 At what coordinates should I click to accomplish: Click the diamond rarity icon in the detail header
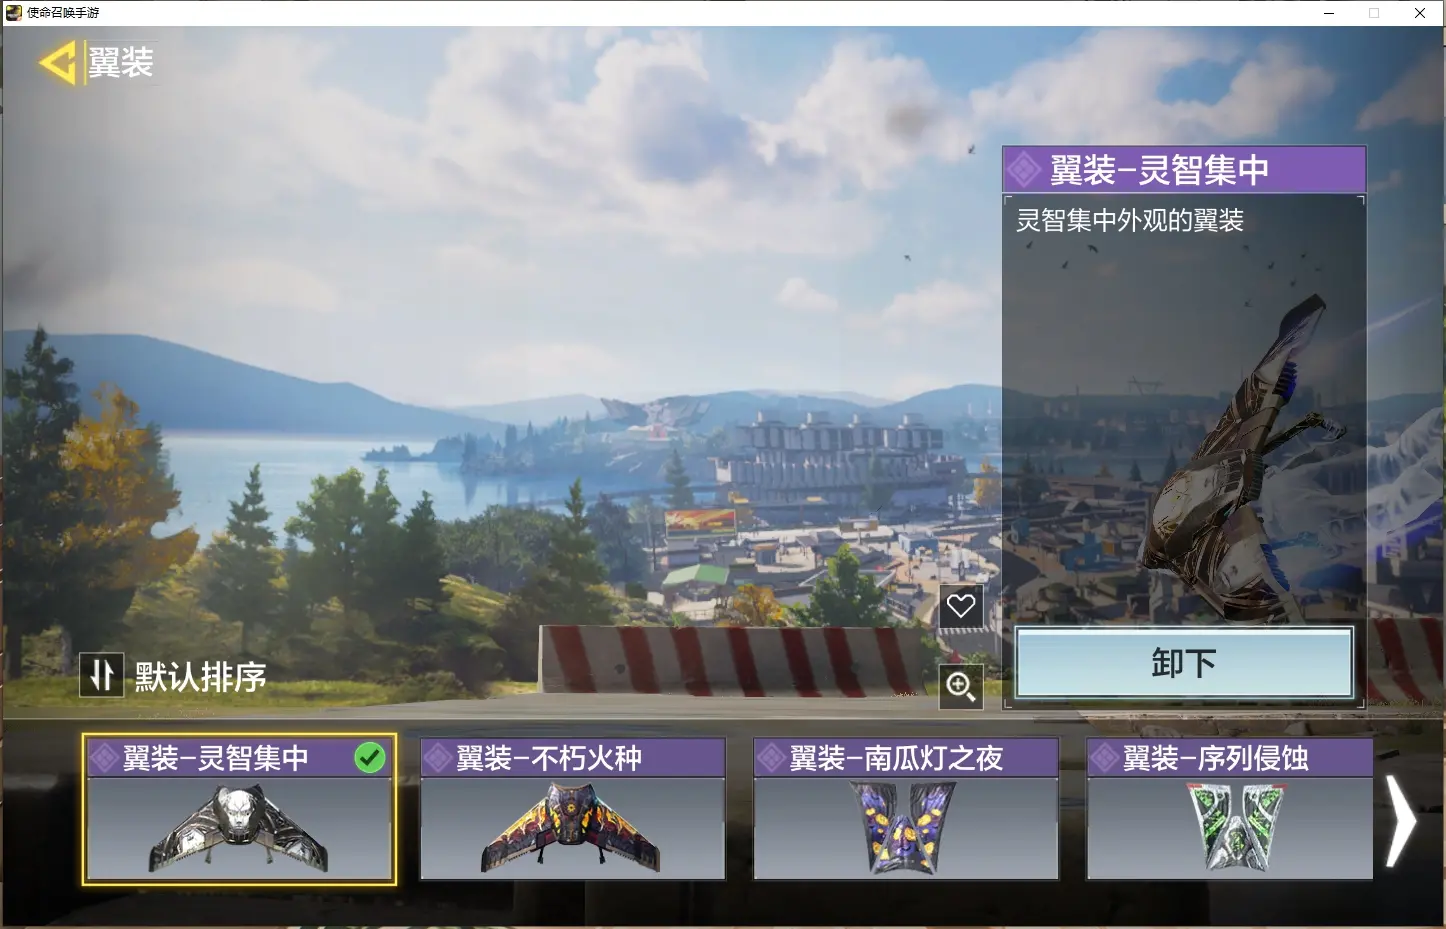pos(1023,170)
